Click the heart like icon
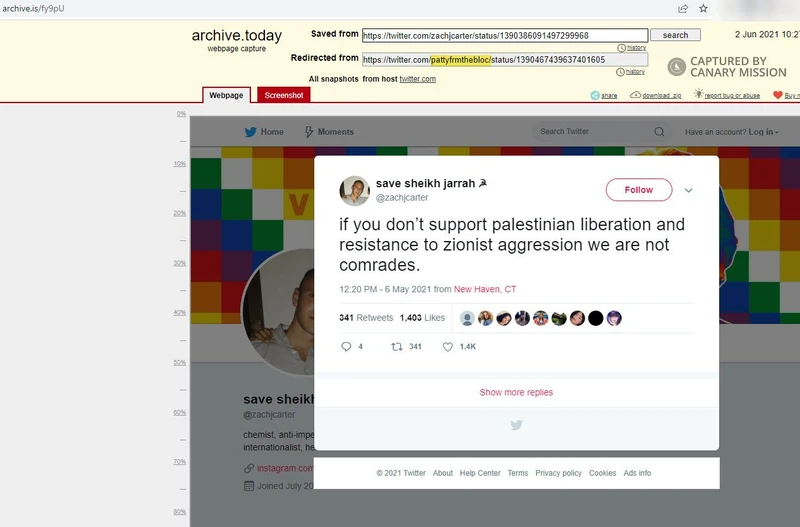This screenshot has height=527, width=800. [x=447, y=347]
